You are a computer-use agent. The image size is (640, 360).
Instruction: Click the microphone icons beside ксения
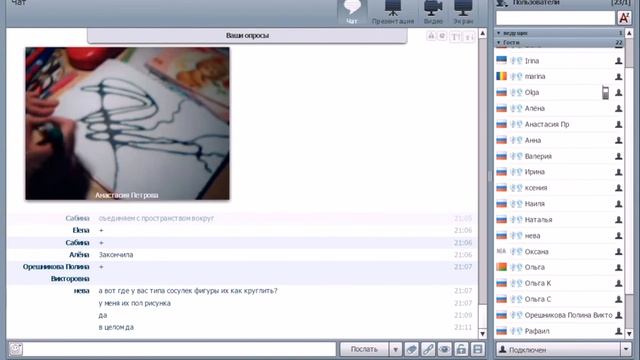516,188
